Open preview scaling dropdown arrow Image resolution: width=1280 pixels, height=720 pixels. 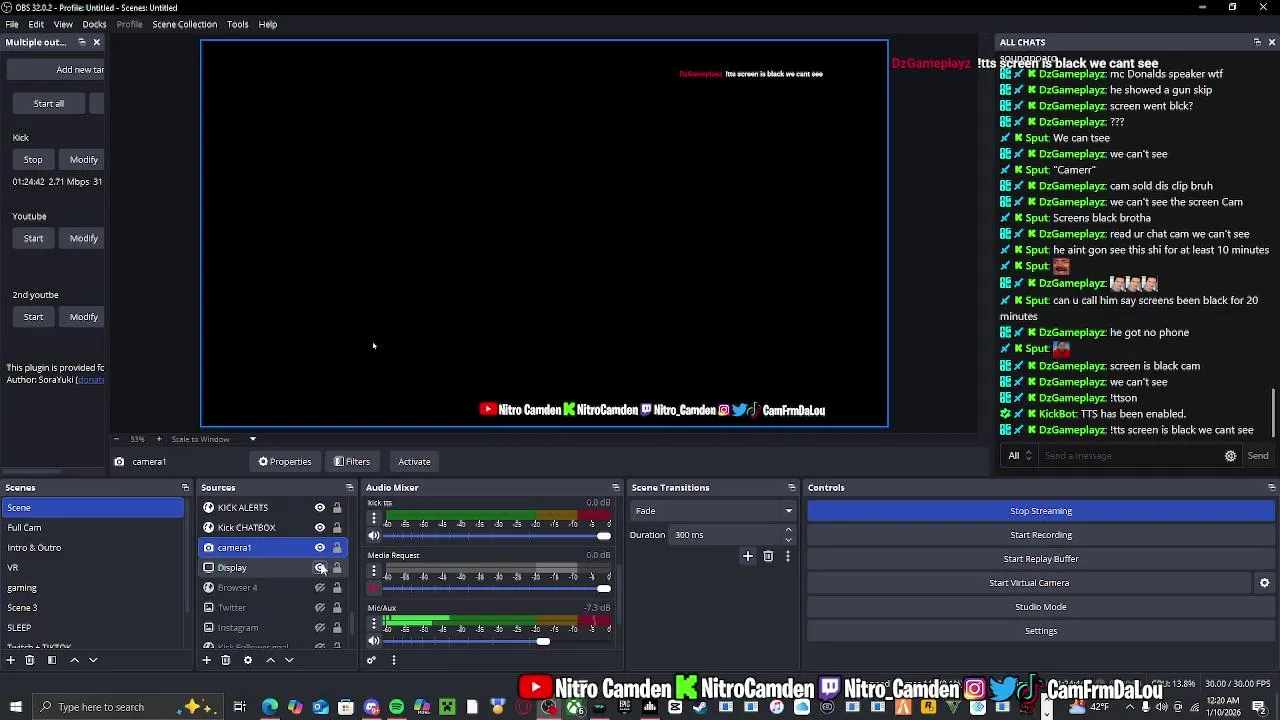[252, 439]
